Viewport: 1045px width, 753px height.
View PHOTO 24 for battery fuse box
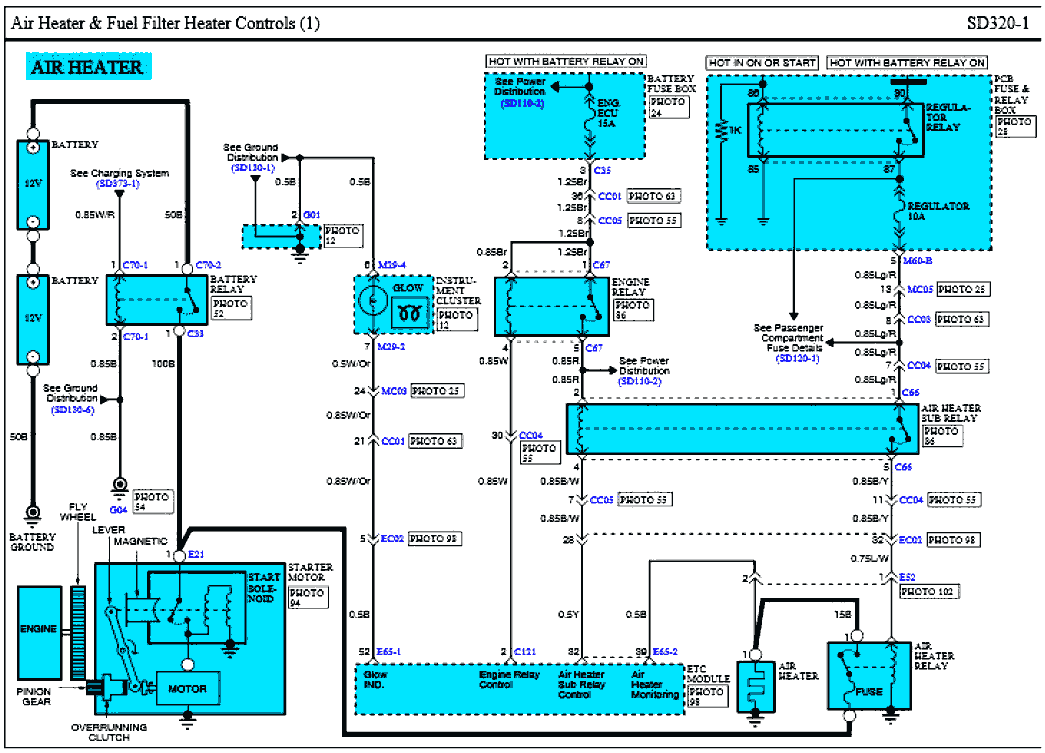click(x=667, y=107)
